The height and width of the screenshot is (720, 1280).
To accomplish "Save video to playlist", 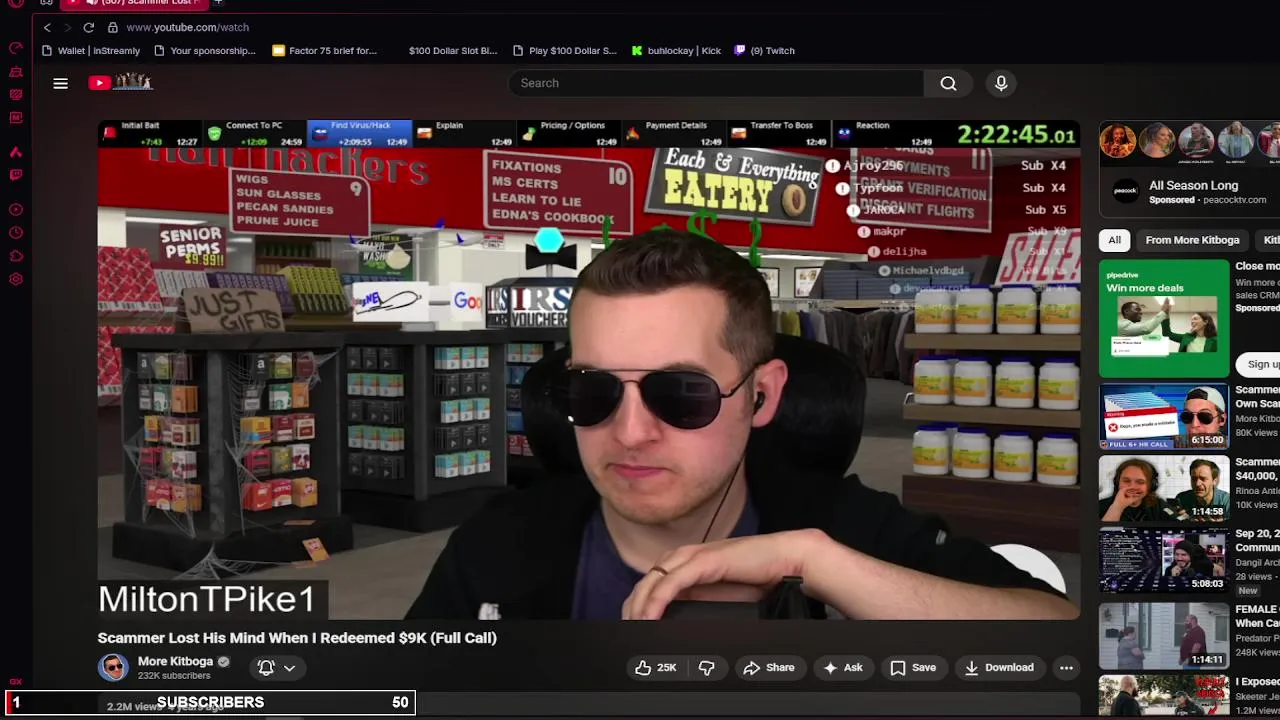I will [913, 667].
